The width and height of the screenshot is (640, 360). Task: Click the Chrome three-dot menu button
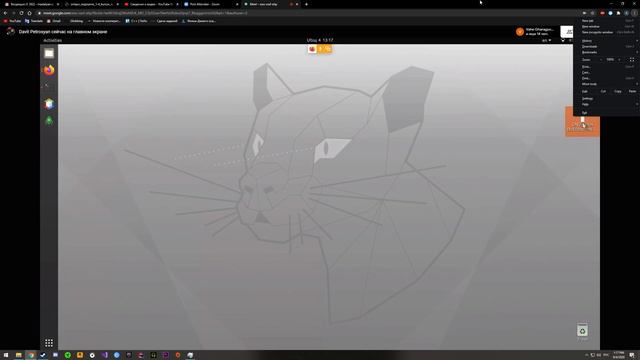(x=634, y=13)
